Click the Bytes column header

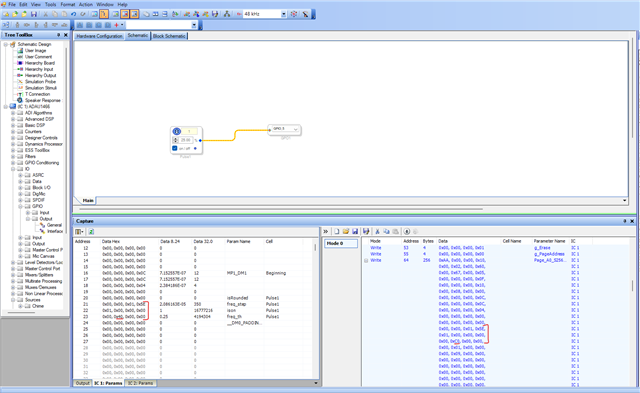click(428, 241)
